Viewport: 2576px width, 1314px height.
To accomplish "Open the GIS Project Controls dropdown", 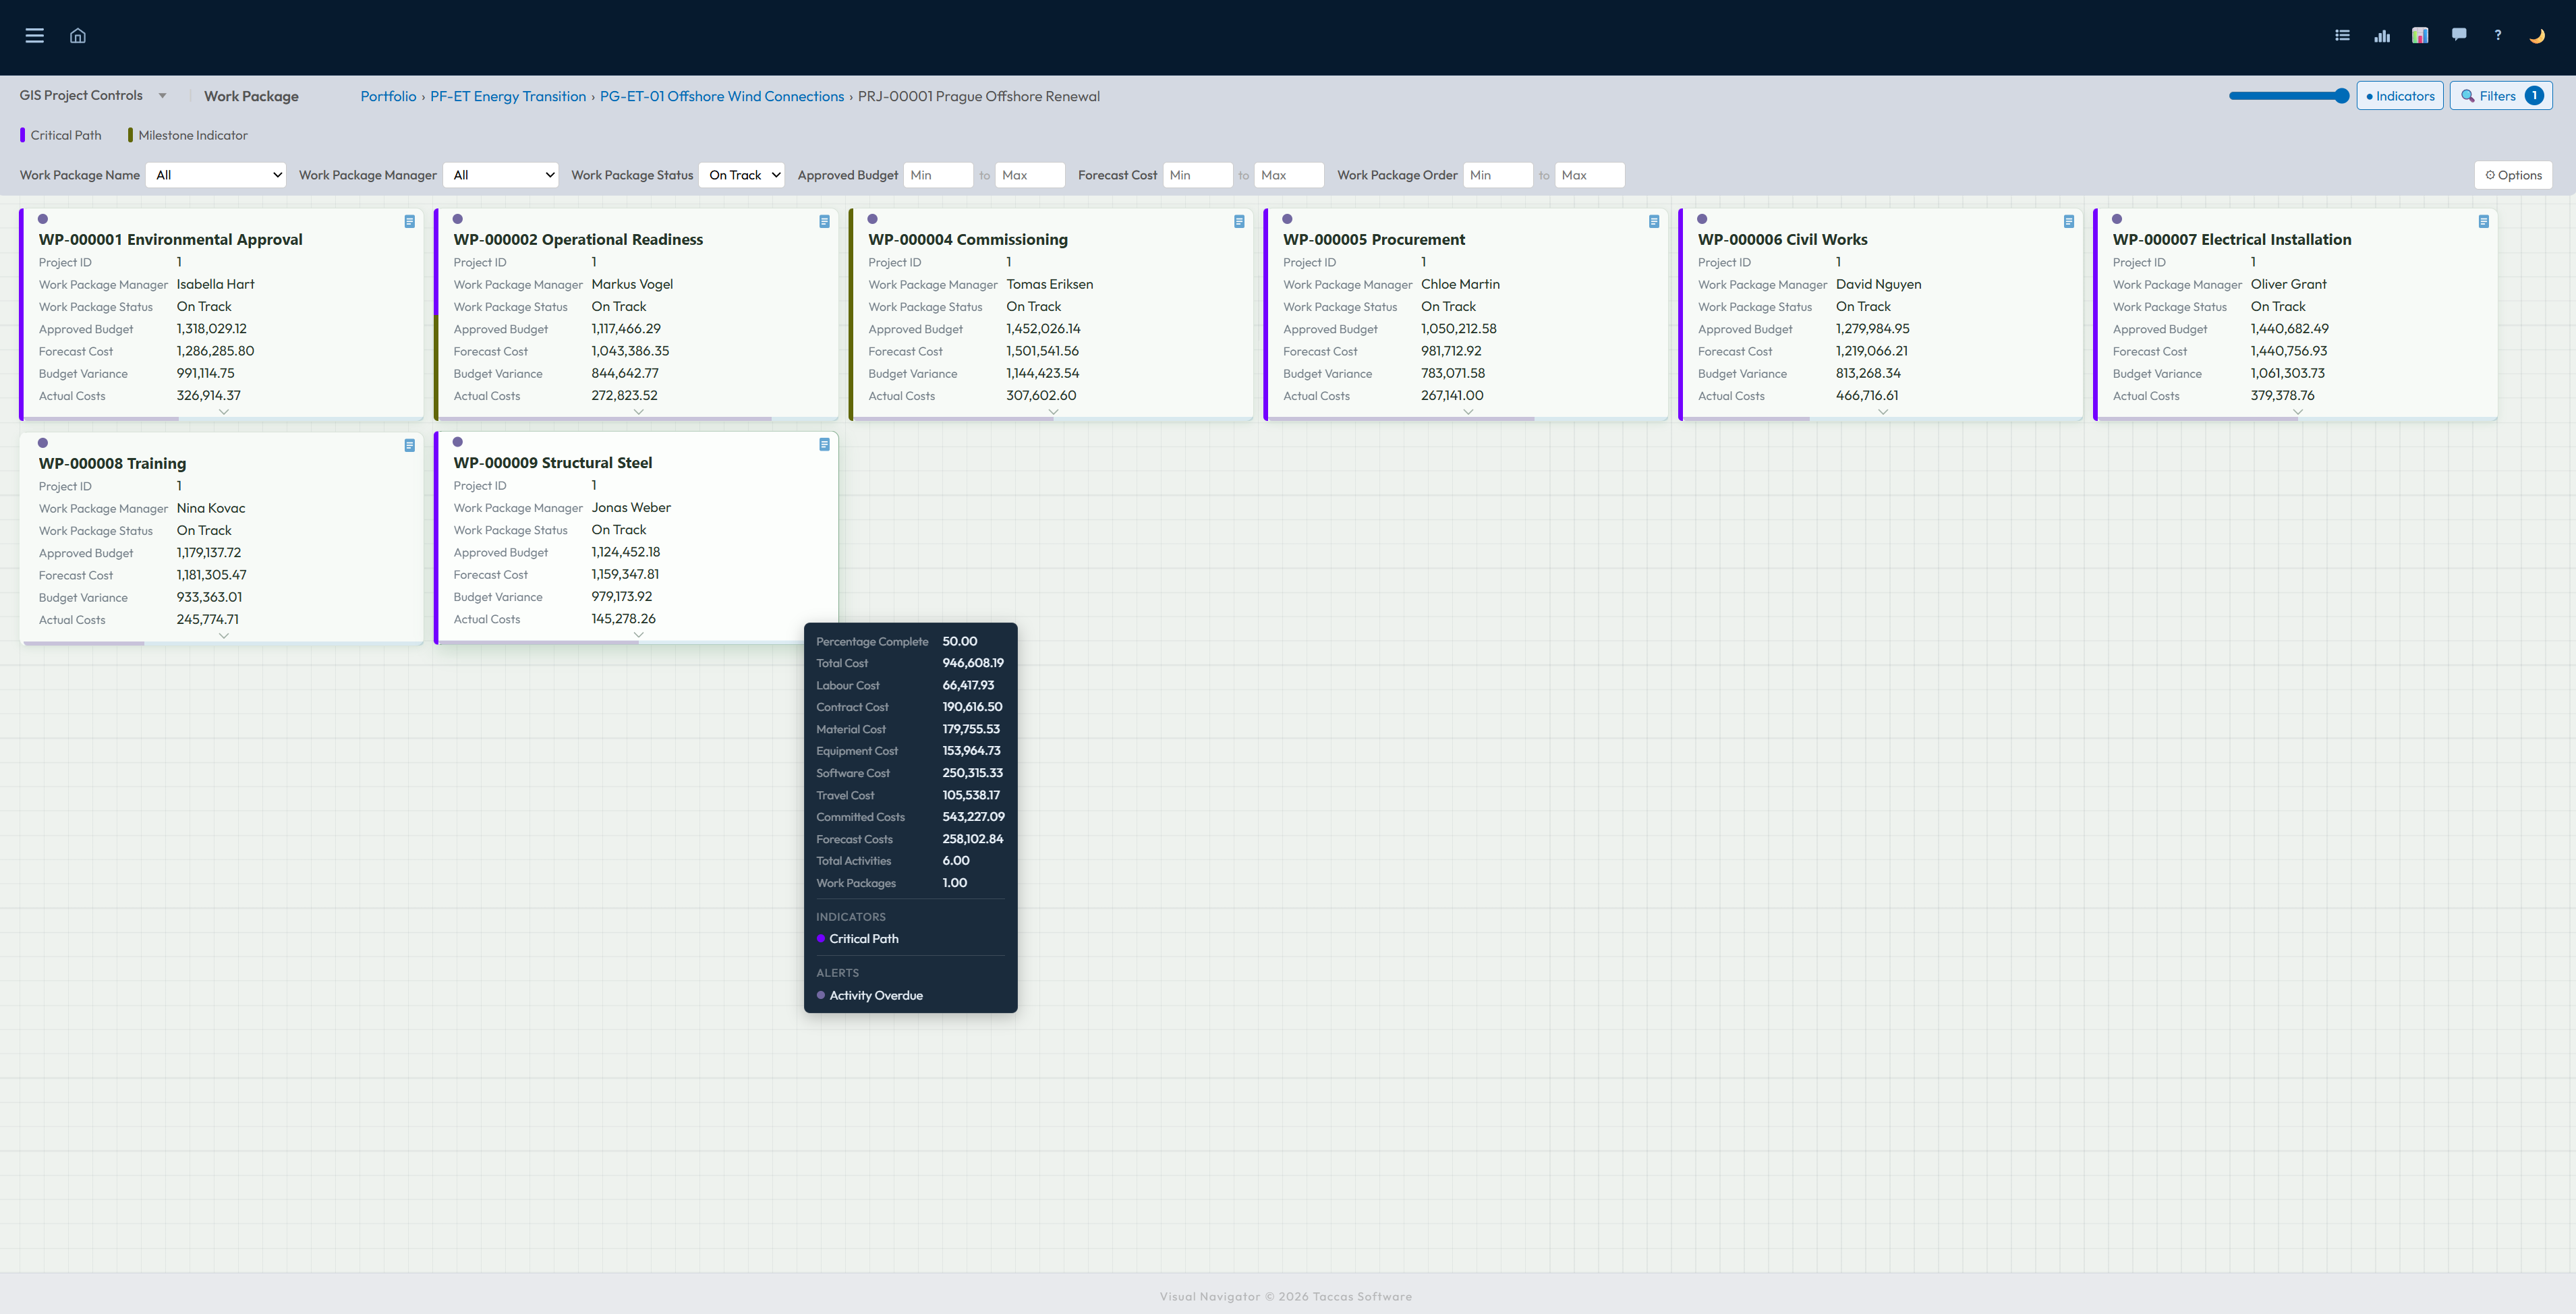I will click(x=93, y=96).
